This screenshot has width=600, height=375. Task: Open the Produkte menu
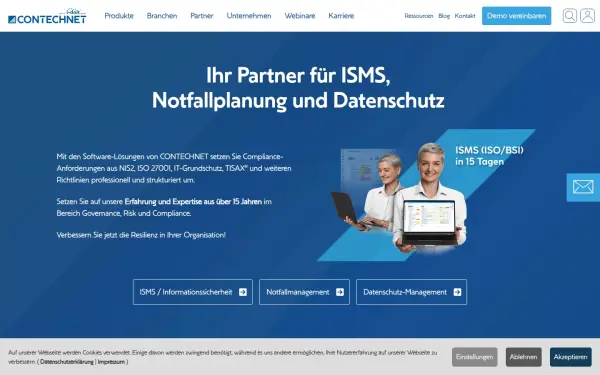click(119, 16)
